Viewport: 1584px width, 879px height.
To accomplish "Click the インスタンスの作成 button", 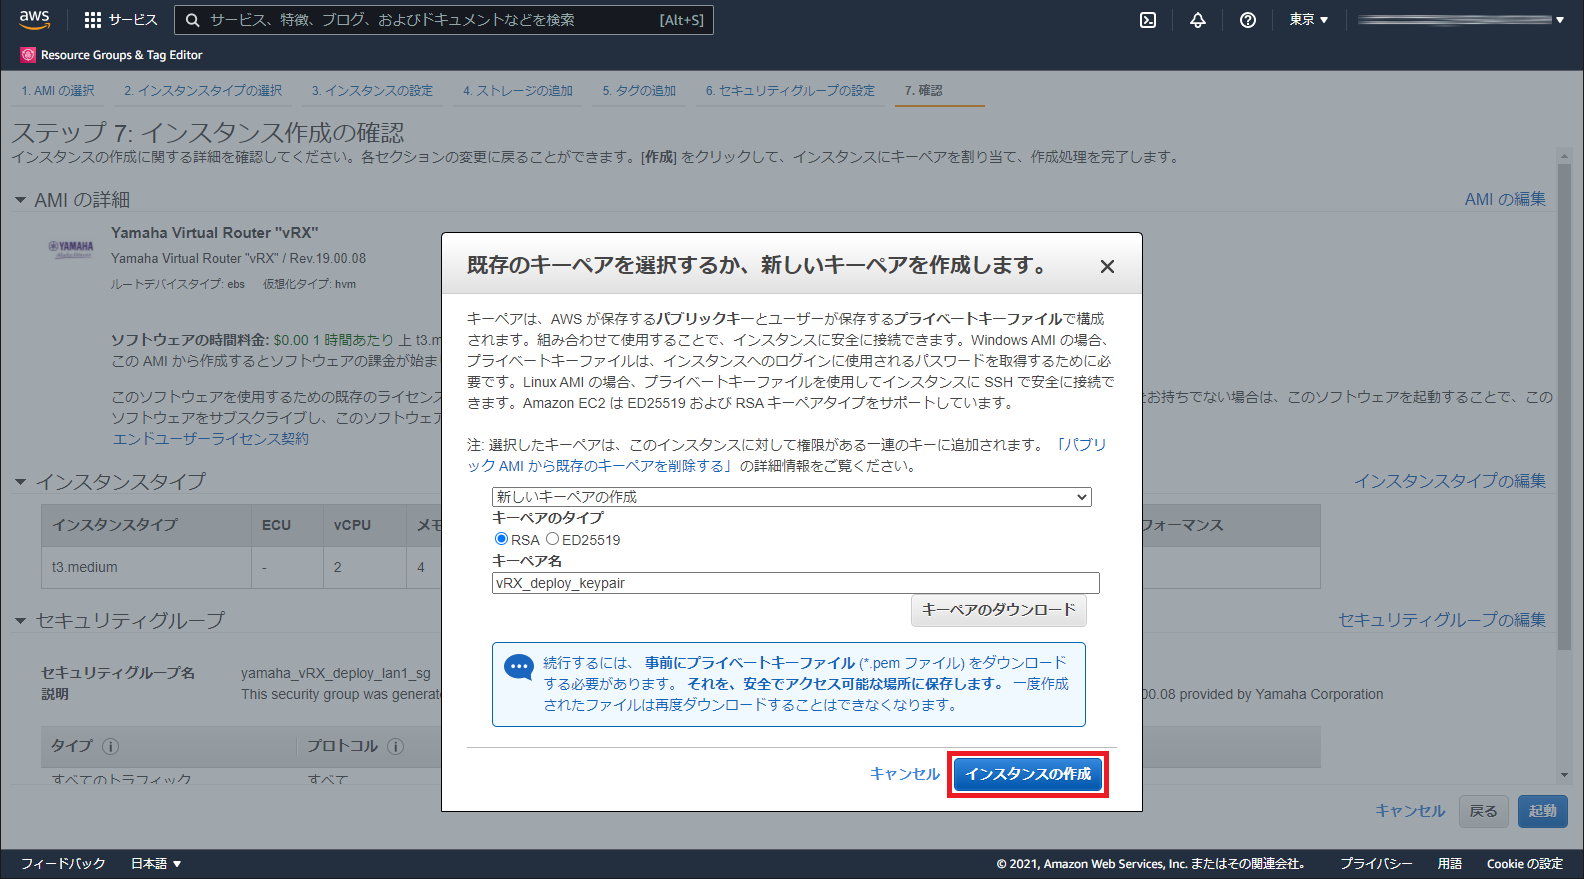I will pos(1027,774).
